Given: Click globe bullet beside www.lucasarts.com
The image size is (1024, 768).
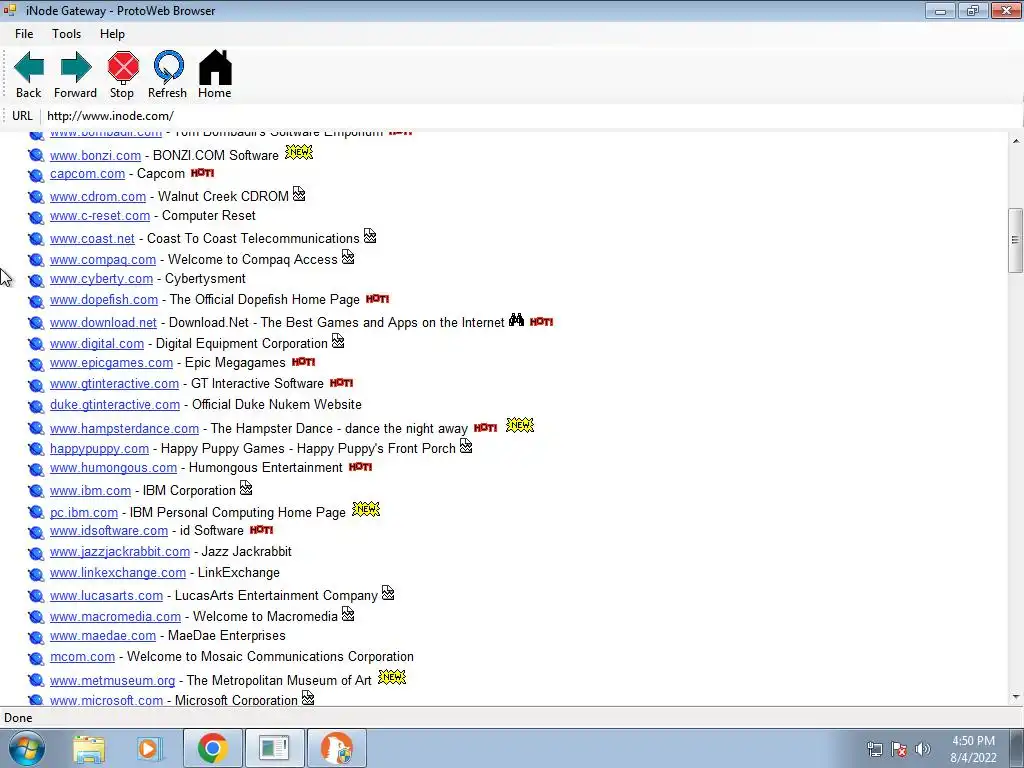Looking at the screenshot, I should [36, 596].
